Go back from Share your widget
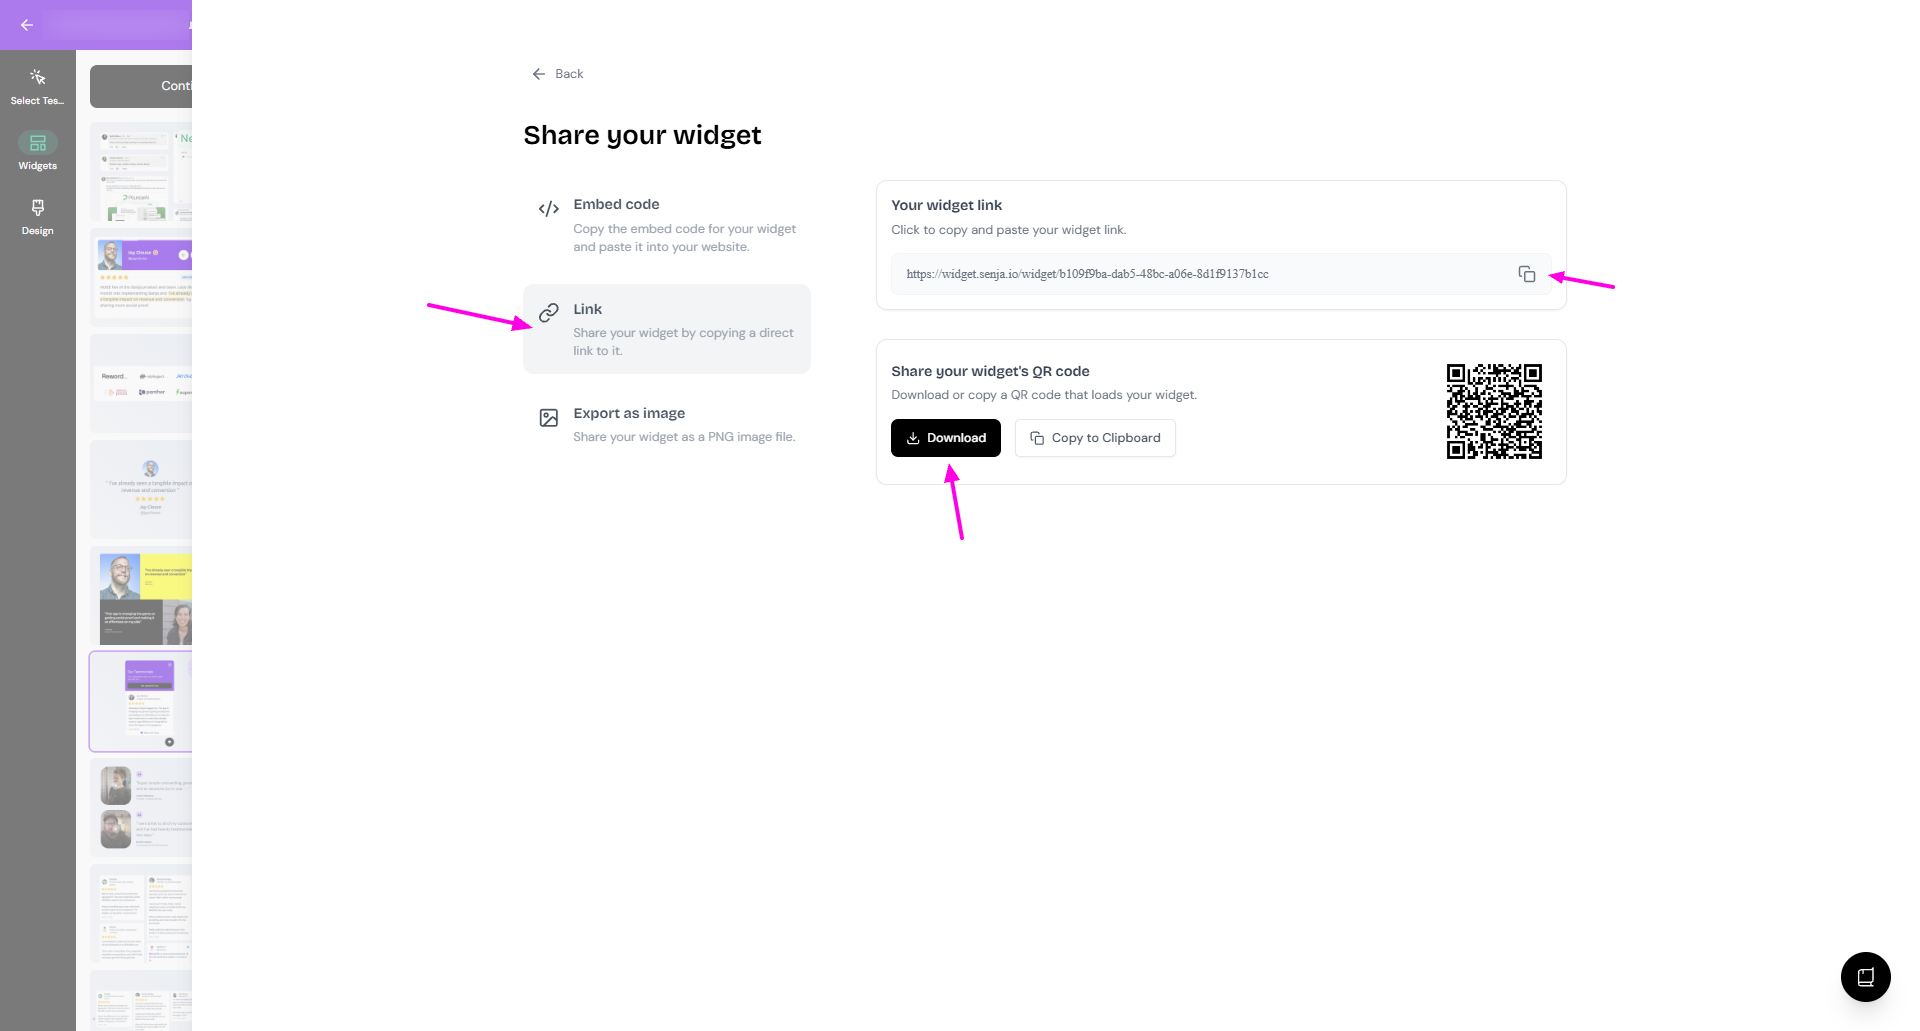Viewport: 1920px width, 1031px height. coord(558,74)
